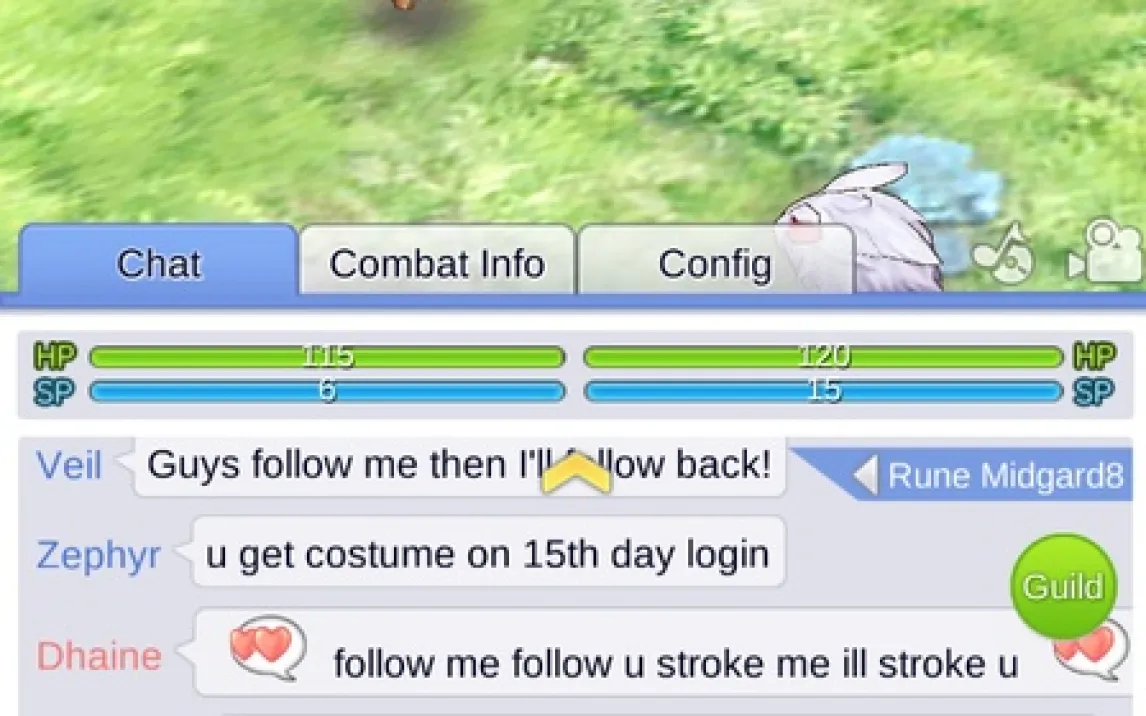Tap Zephyr's costume login message bubble

point(488,553)
